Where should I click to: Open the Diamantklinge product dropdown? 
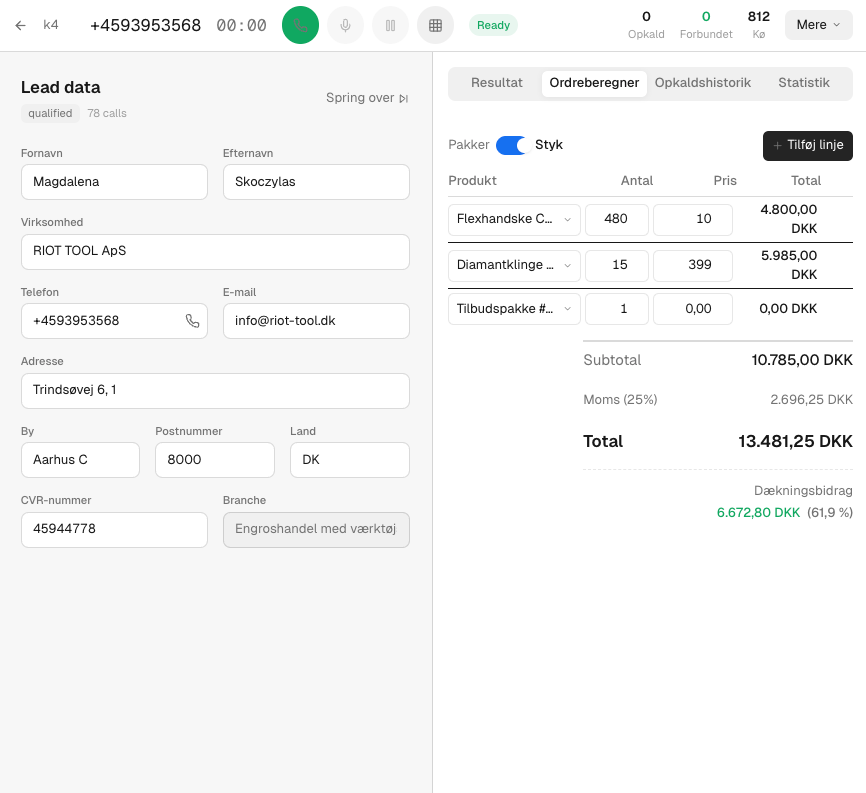pos(514,265)
